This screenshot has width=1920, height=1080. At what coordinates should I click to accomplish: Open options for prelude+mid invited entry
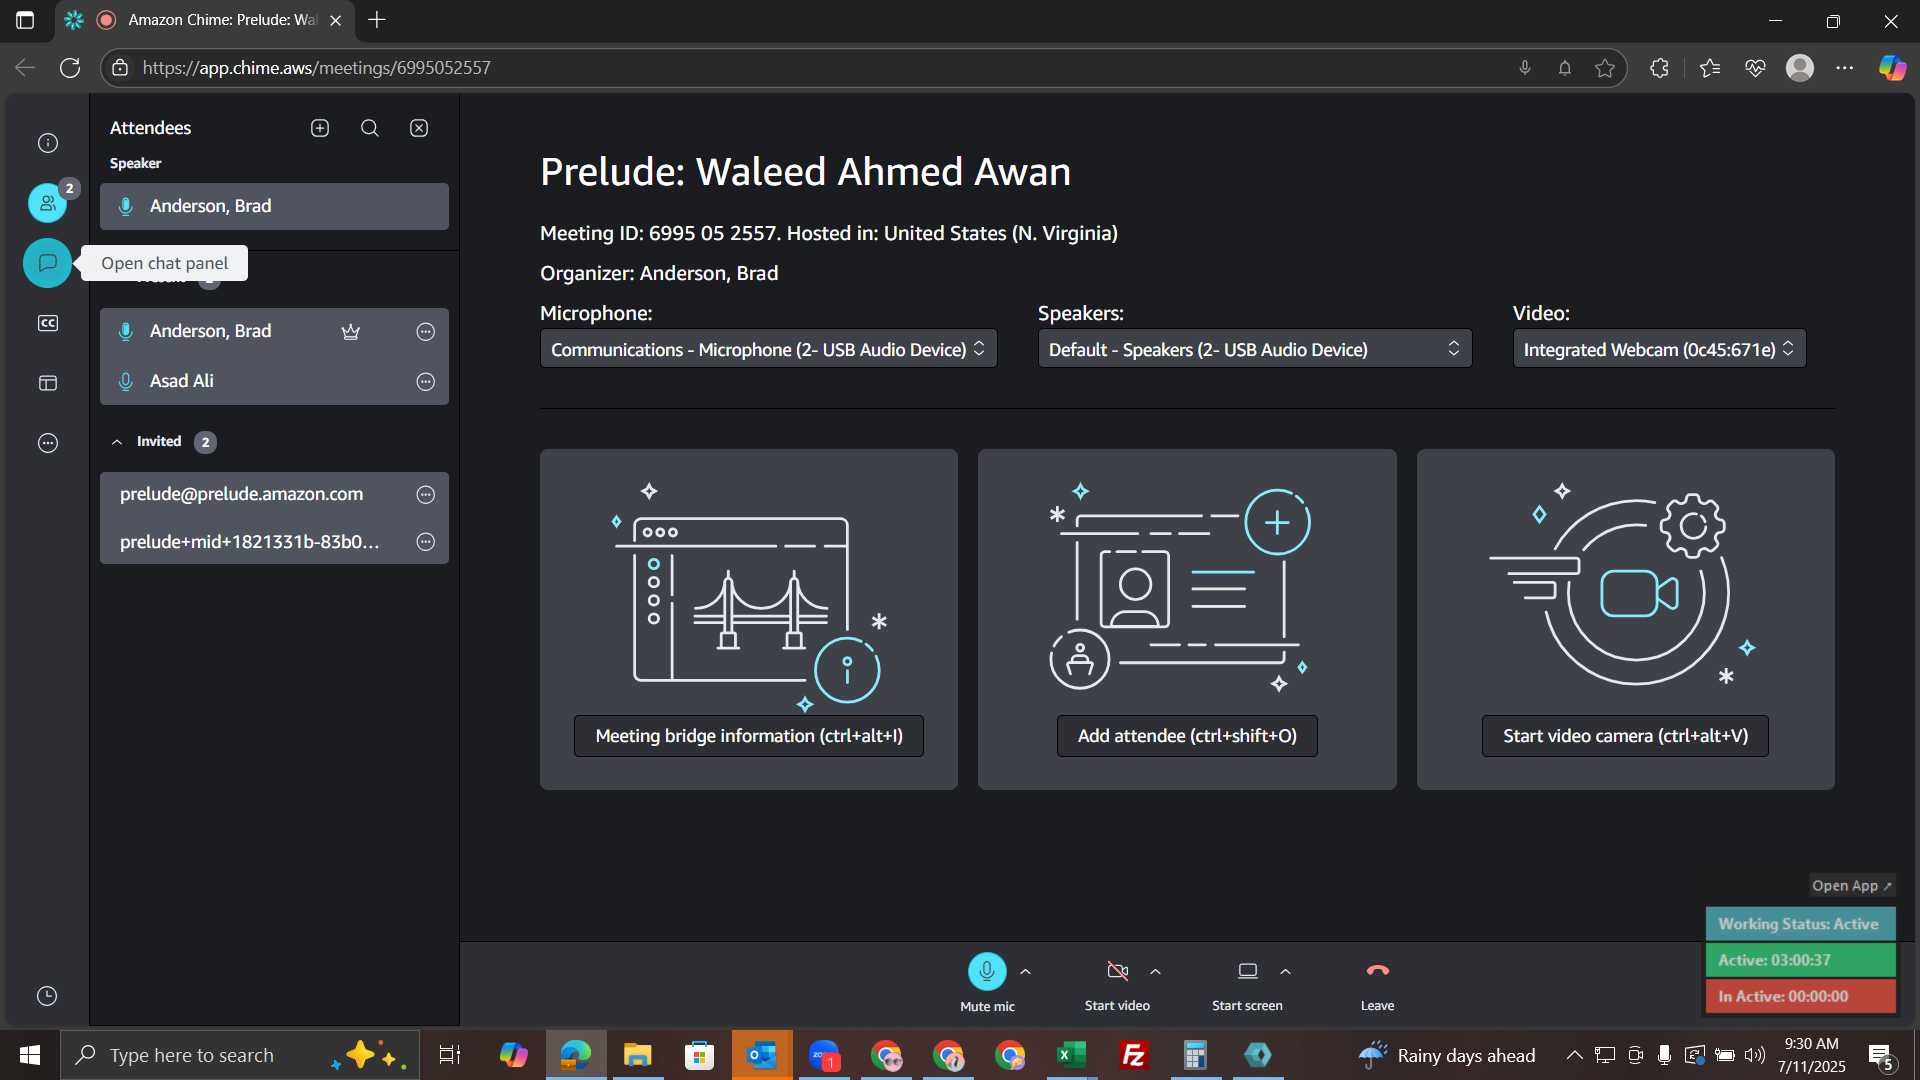(x=426, y=542)
